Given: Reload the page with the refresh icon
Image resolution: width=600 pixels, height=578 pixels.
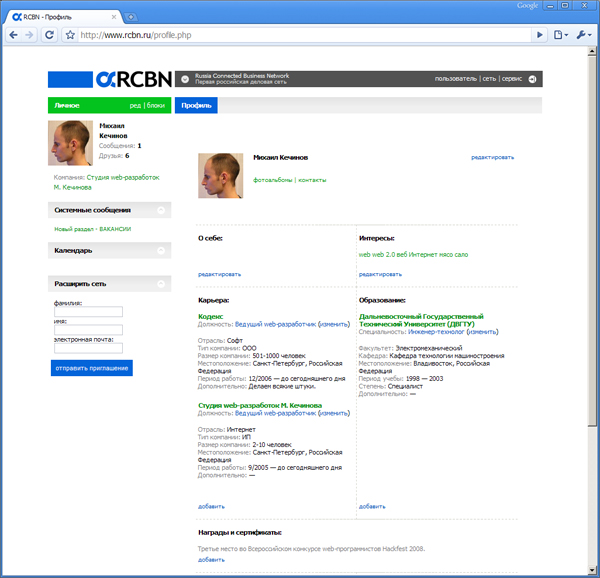Looking at the screenshot, I should [49, 35].
